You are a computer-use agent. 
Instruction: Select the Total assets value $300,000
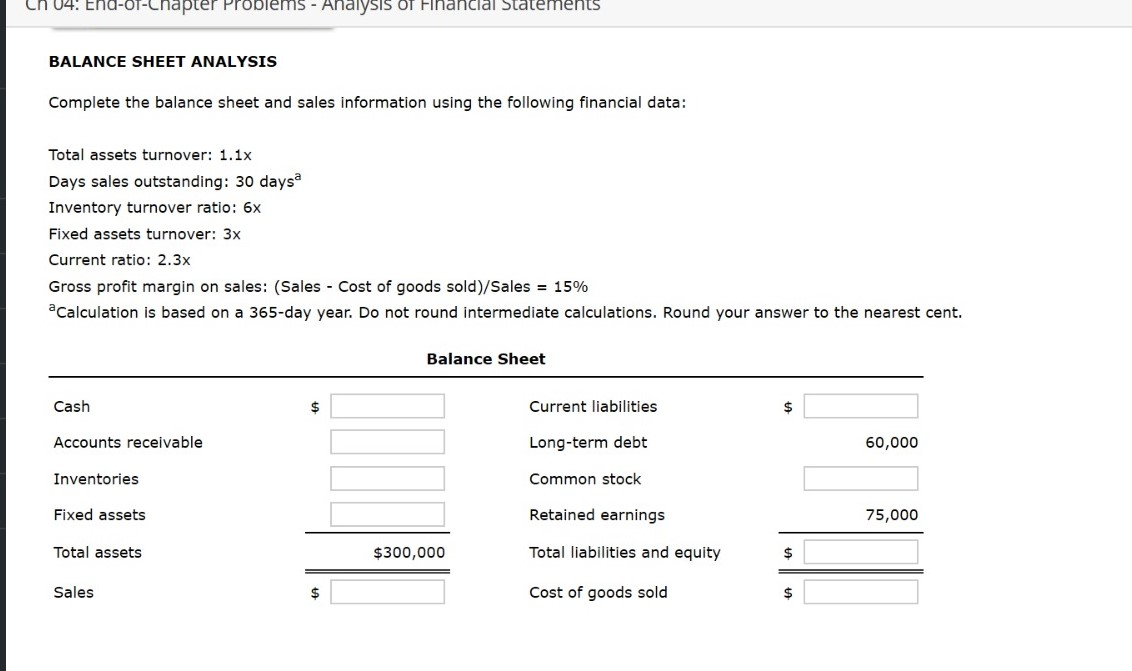(x=411, y=551)
